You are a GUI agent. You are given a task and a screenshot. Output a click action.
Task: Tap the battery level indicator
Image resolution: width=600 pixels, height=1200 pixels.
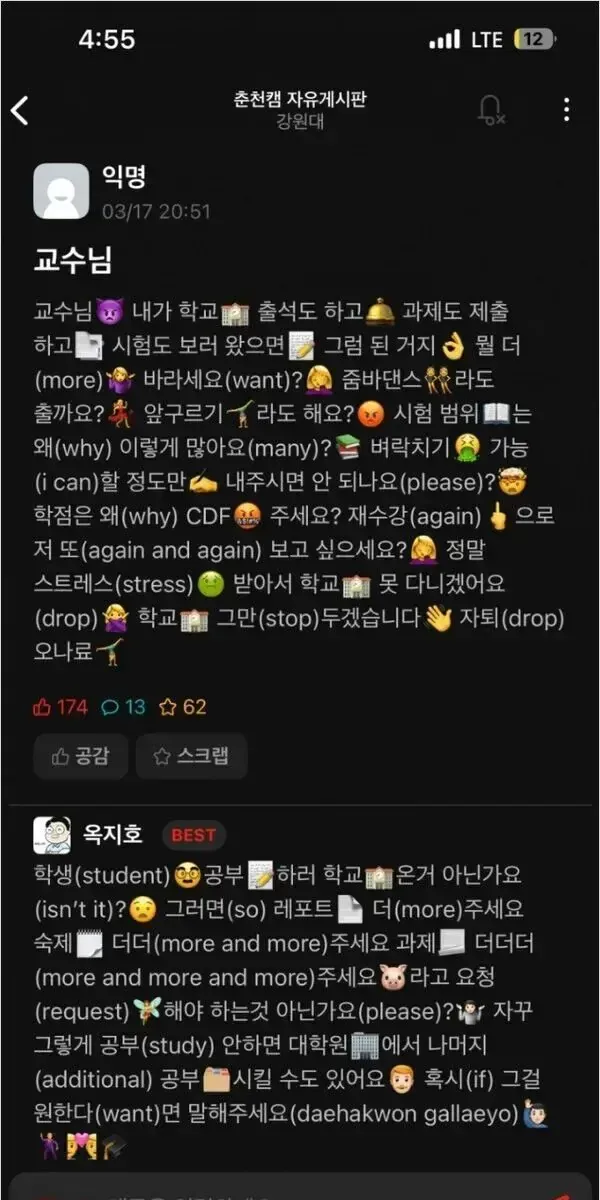(x=533, y=40)
